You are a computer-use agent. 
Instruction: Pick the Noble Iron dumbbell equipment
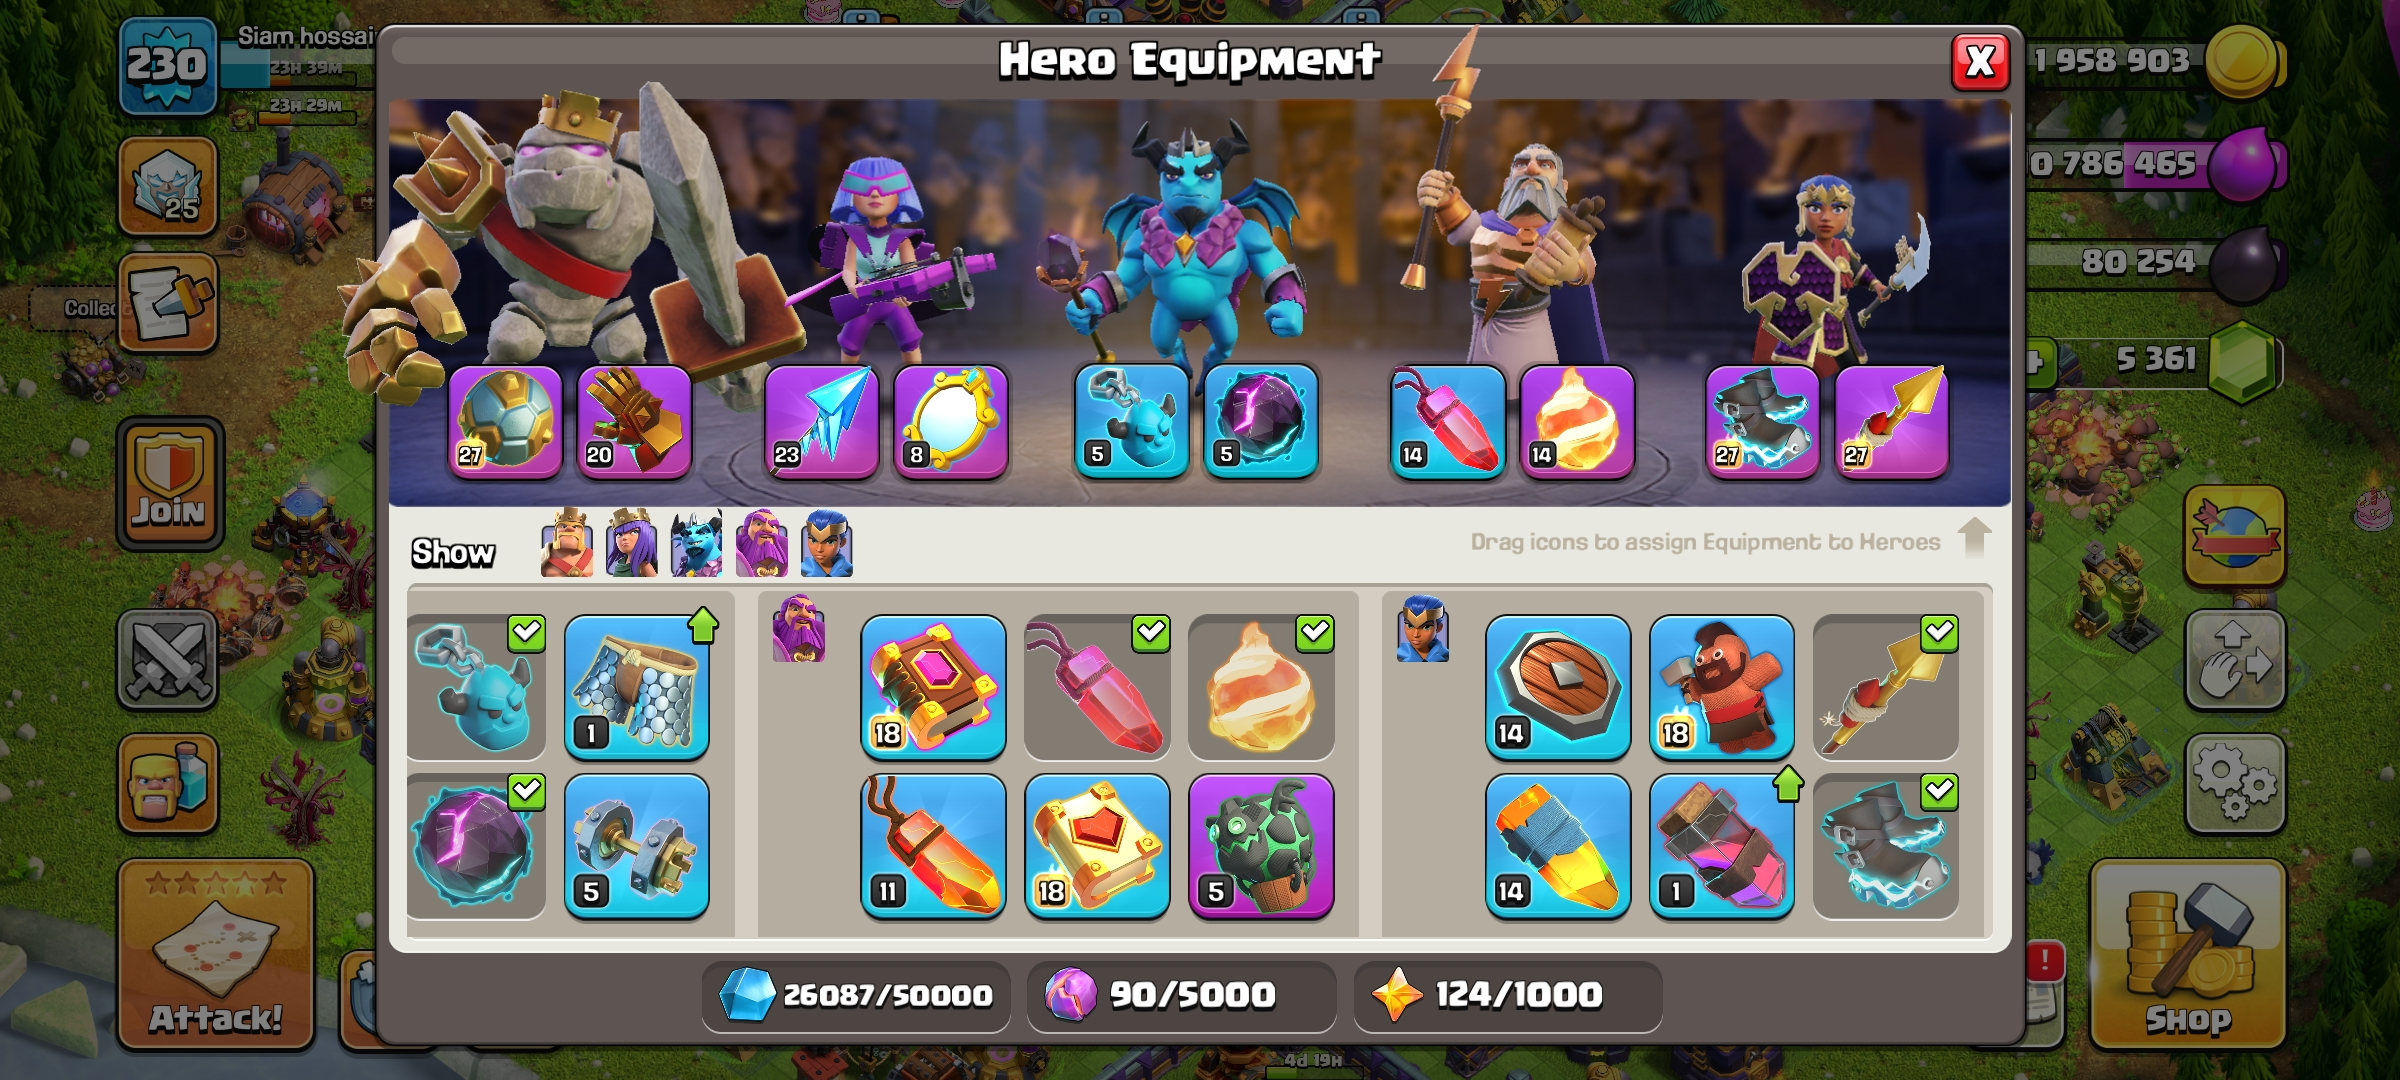tap(636, 846)
